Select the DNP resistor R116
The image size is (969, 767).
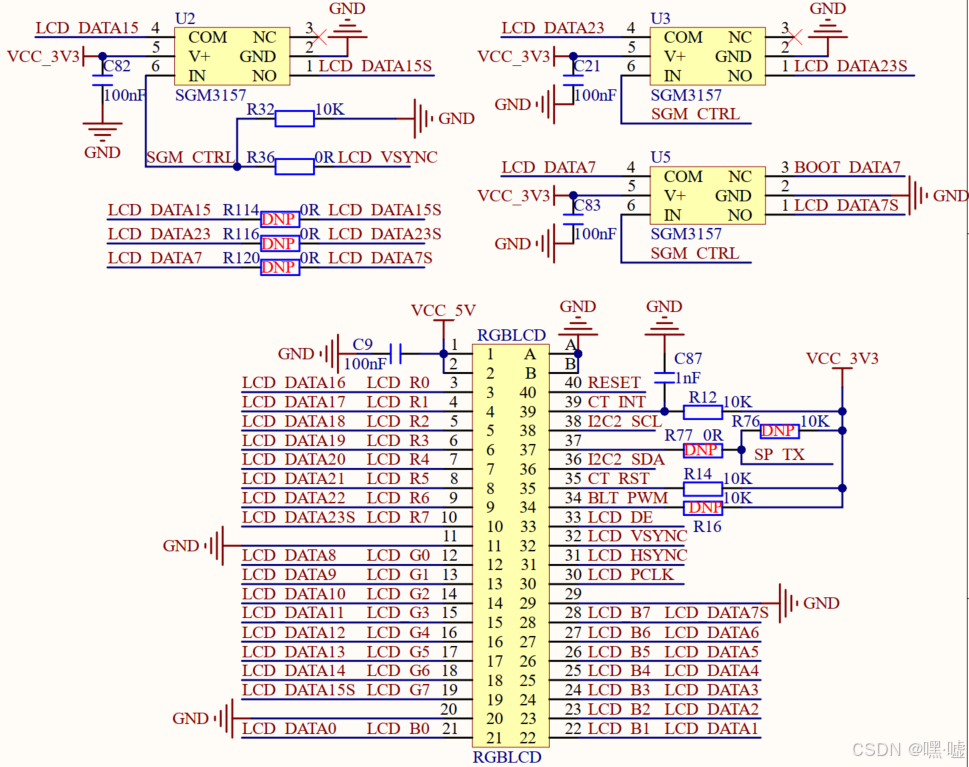[x=280, y=244]
